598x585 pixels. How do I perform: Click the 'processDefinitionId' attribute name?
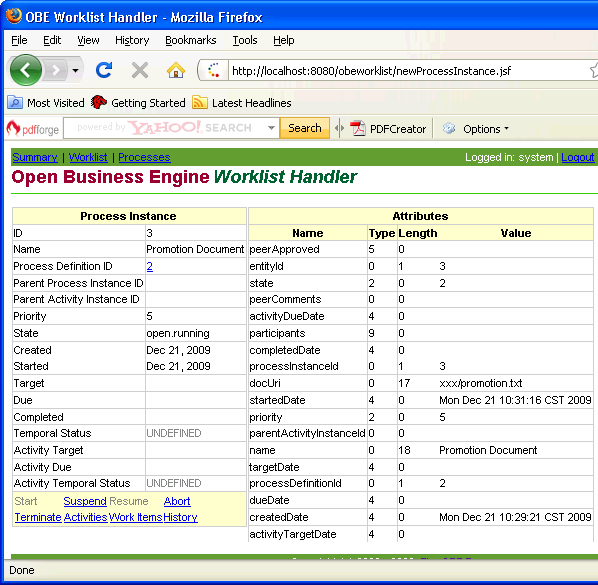click(295, 484)
